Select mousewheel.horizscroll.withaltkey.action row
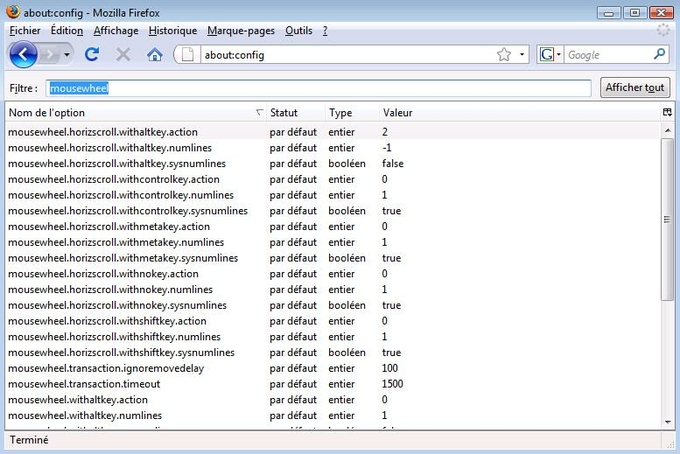The image size is (680, 454). (333, 132)
